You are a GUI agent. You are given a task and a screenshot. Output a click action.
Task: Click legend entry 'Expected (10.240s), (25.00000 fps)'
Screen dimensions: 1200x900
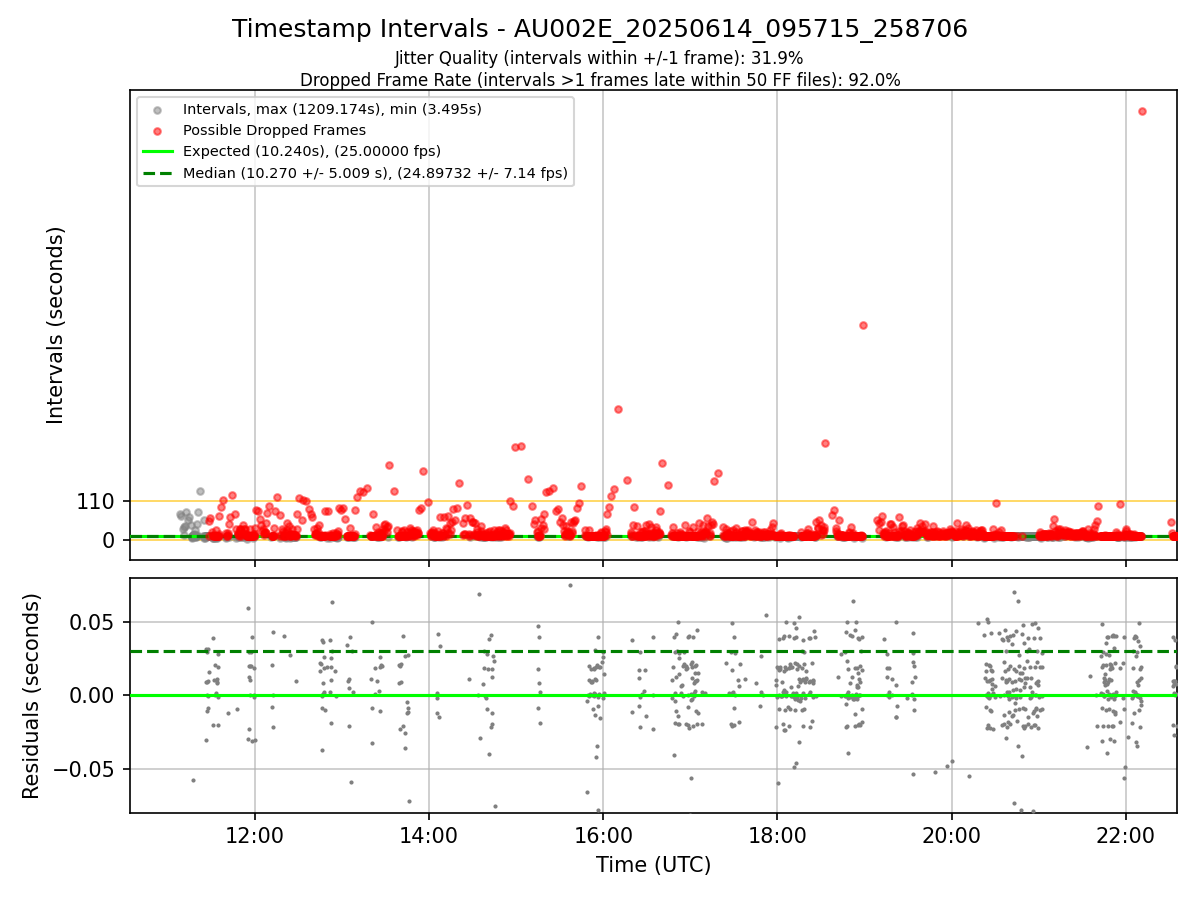coord(312,151)
